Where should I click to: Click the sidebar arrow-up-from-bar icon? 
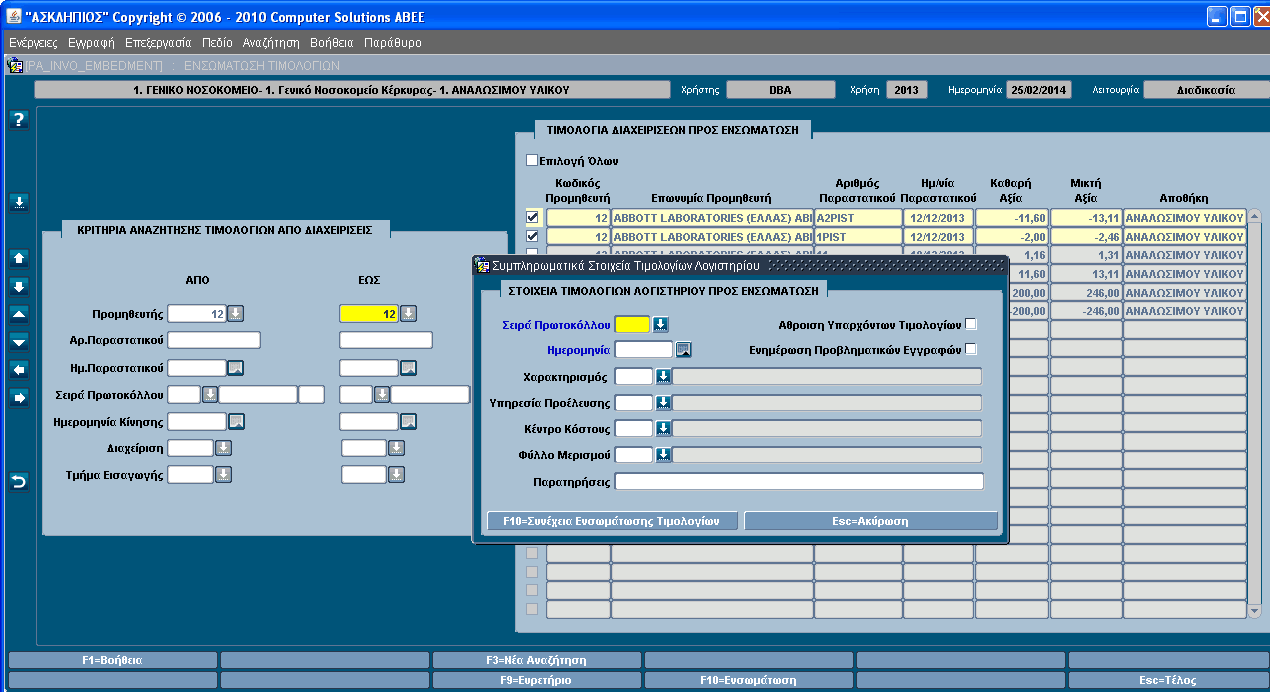(x=19, y=257)
